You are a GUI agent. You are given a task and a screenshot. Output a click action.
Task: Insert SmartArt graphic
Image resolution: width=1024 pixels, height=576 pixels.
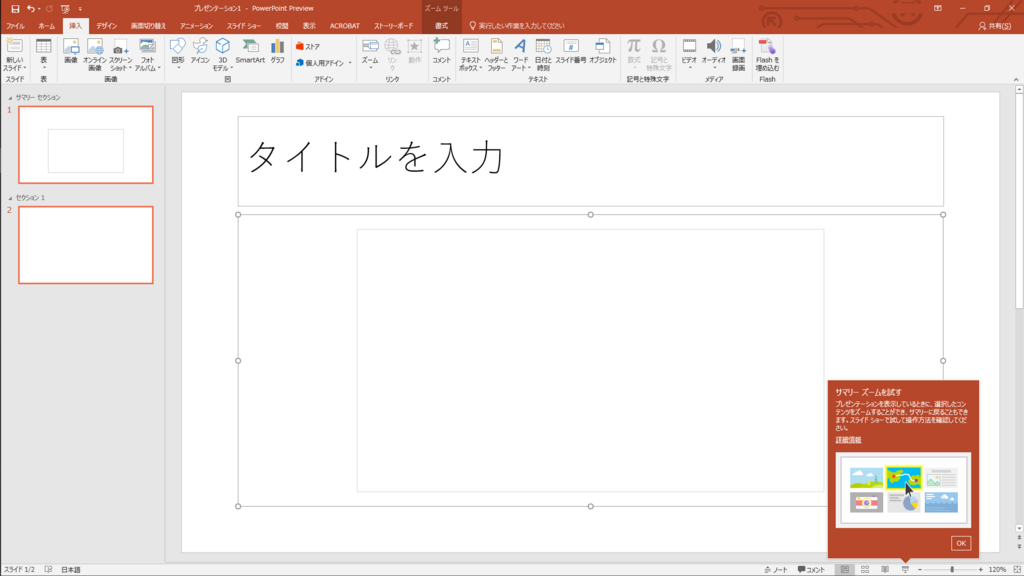[250, 51]
